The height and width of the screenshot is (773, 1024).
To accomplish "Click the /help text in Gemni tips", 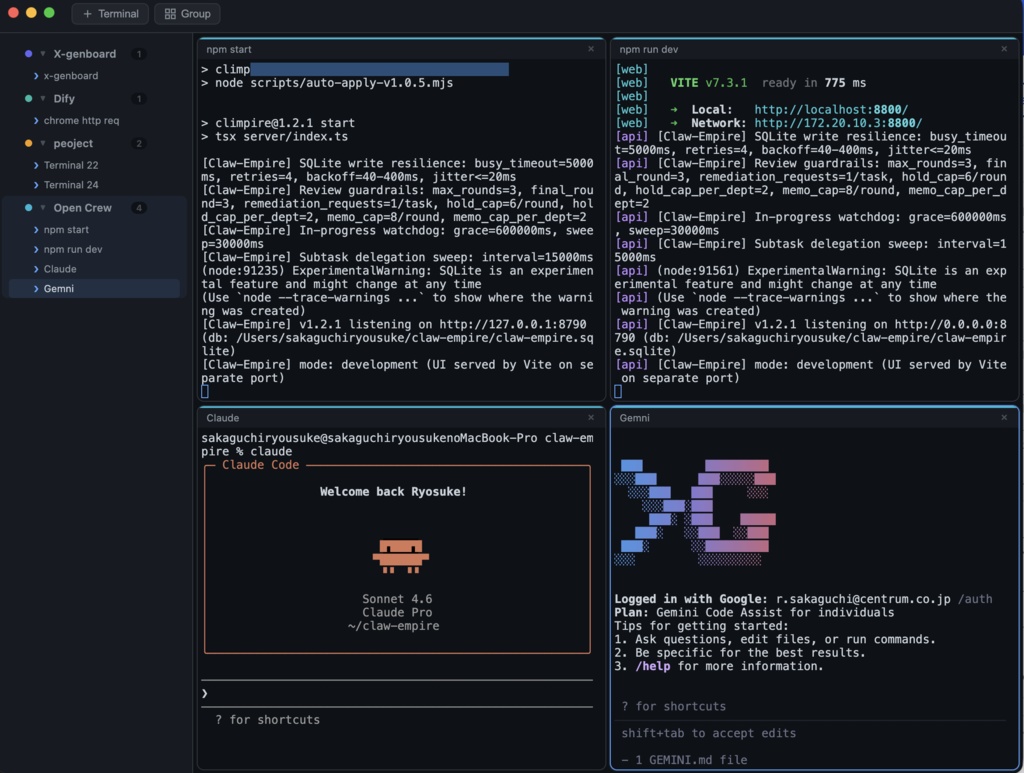I will (652, 667).
